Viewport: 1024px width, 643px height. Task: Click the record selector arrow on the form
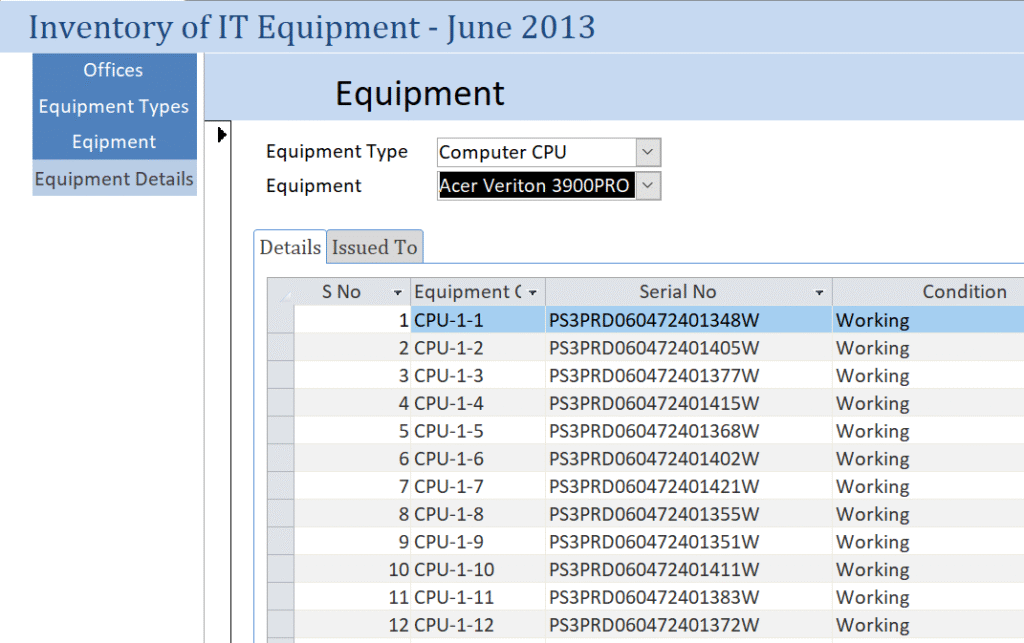tap(222, 134)
